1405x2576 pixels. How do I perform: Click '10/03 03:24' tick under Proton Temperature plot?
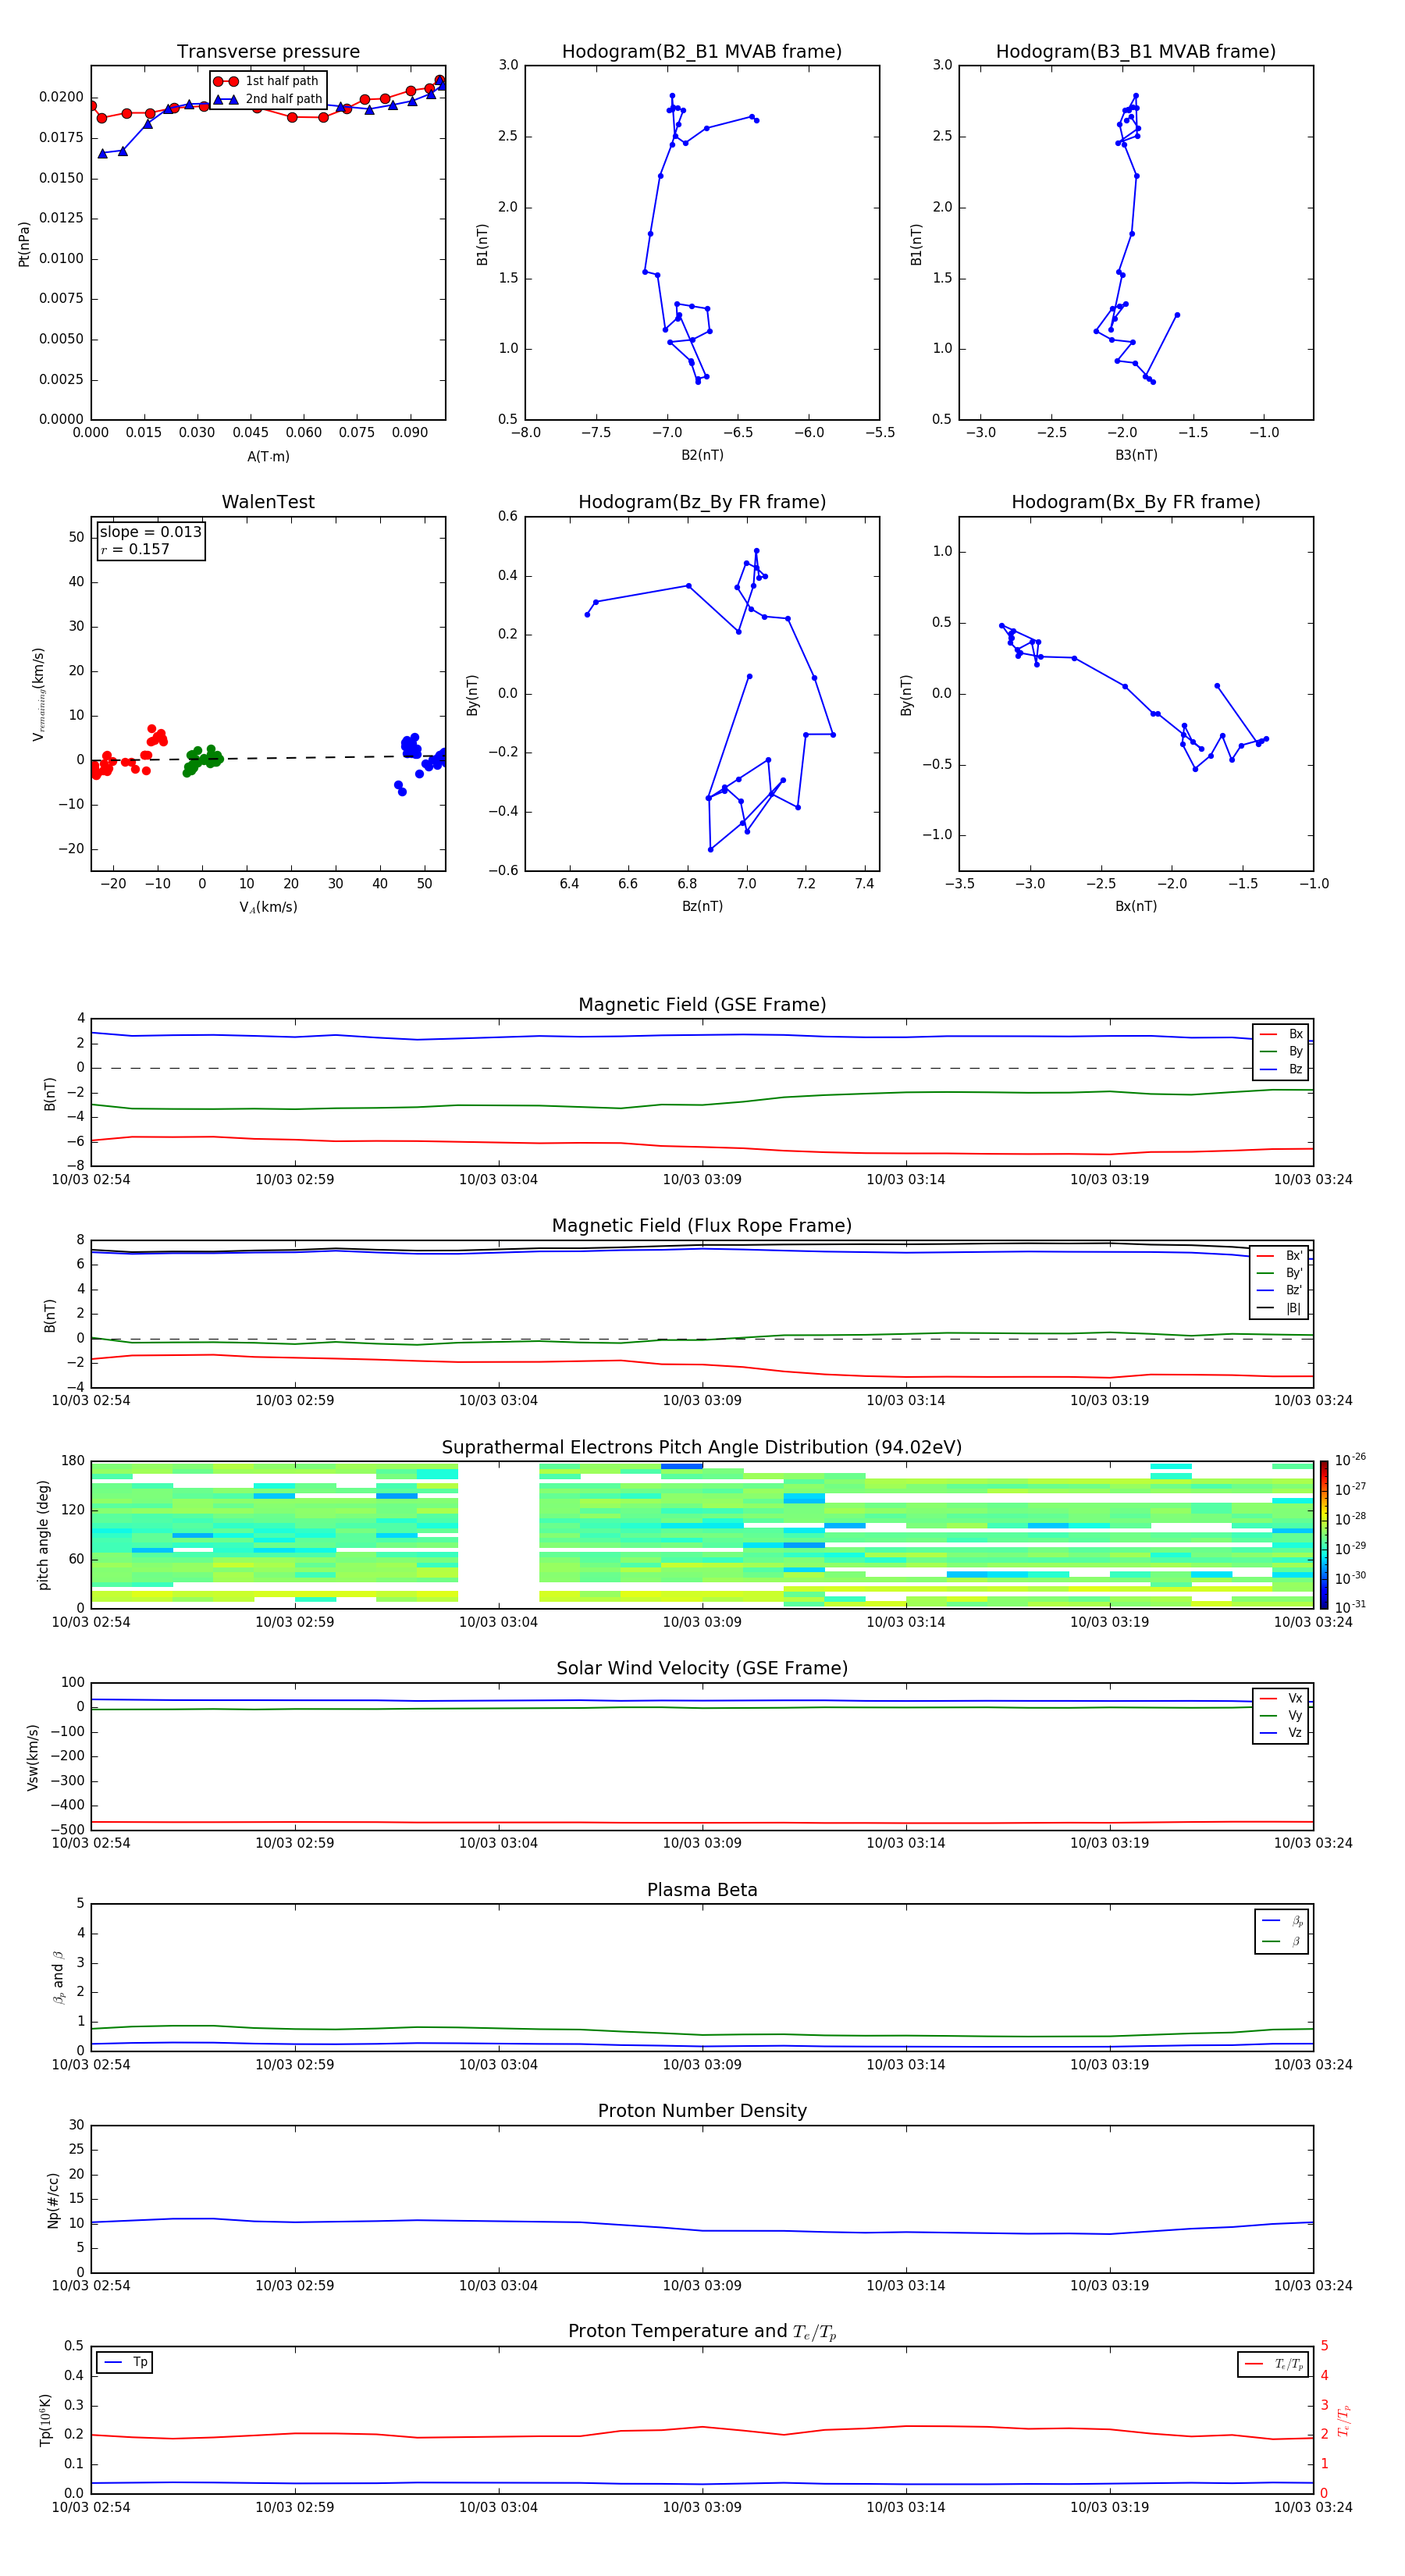click(x=1313, y=2507)
